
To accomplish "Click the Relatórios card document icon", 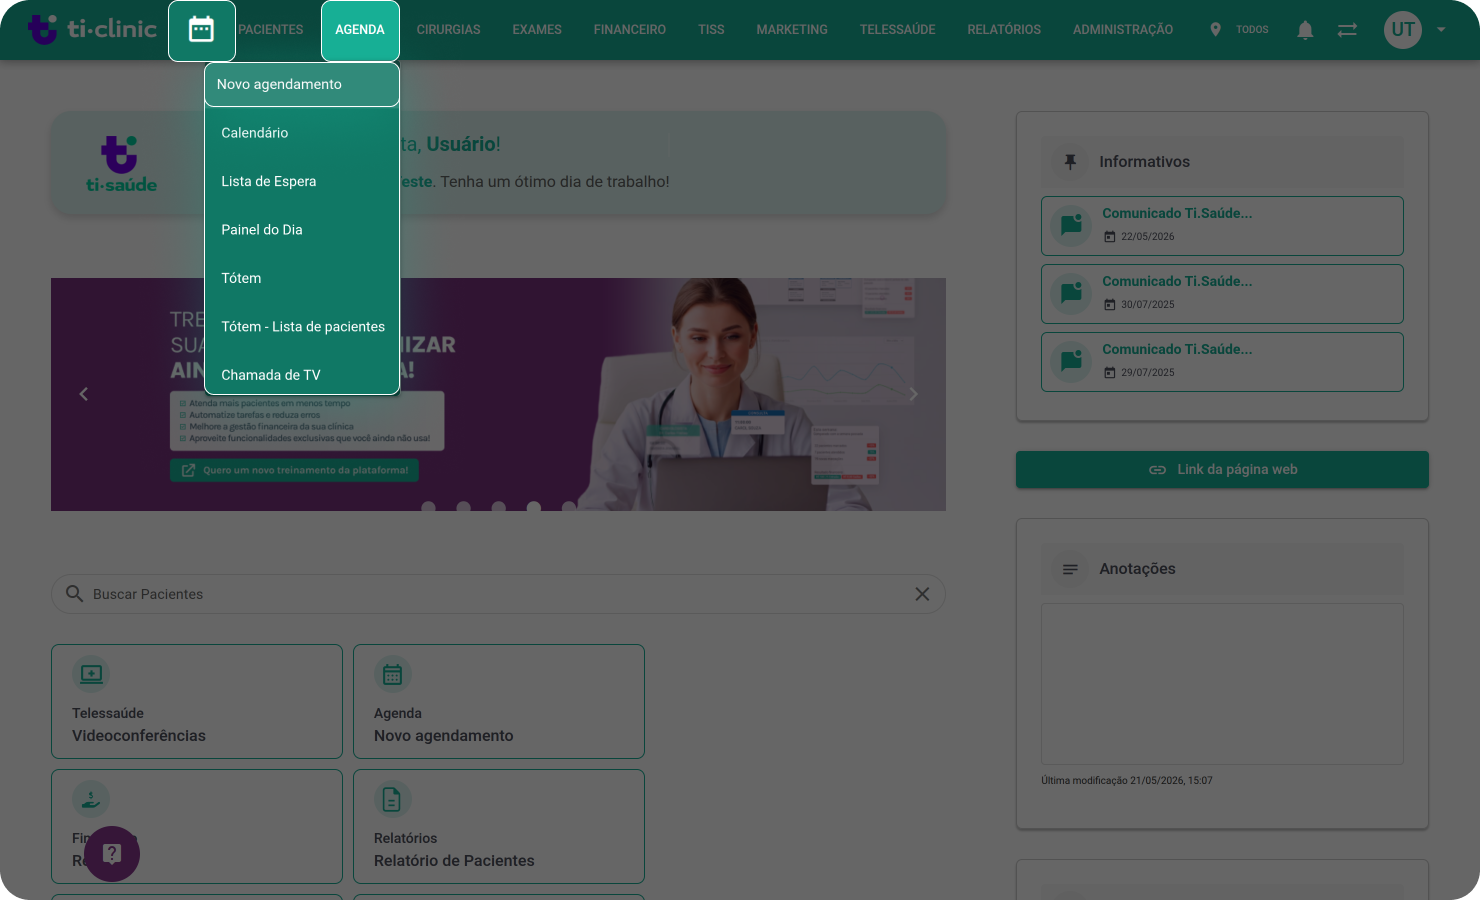I will click(x=392, y=799).
